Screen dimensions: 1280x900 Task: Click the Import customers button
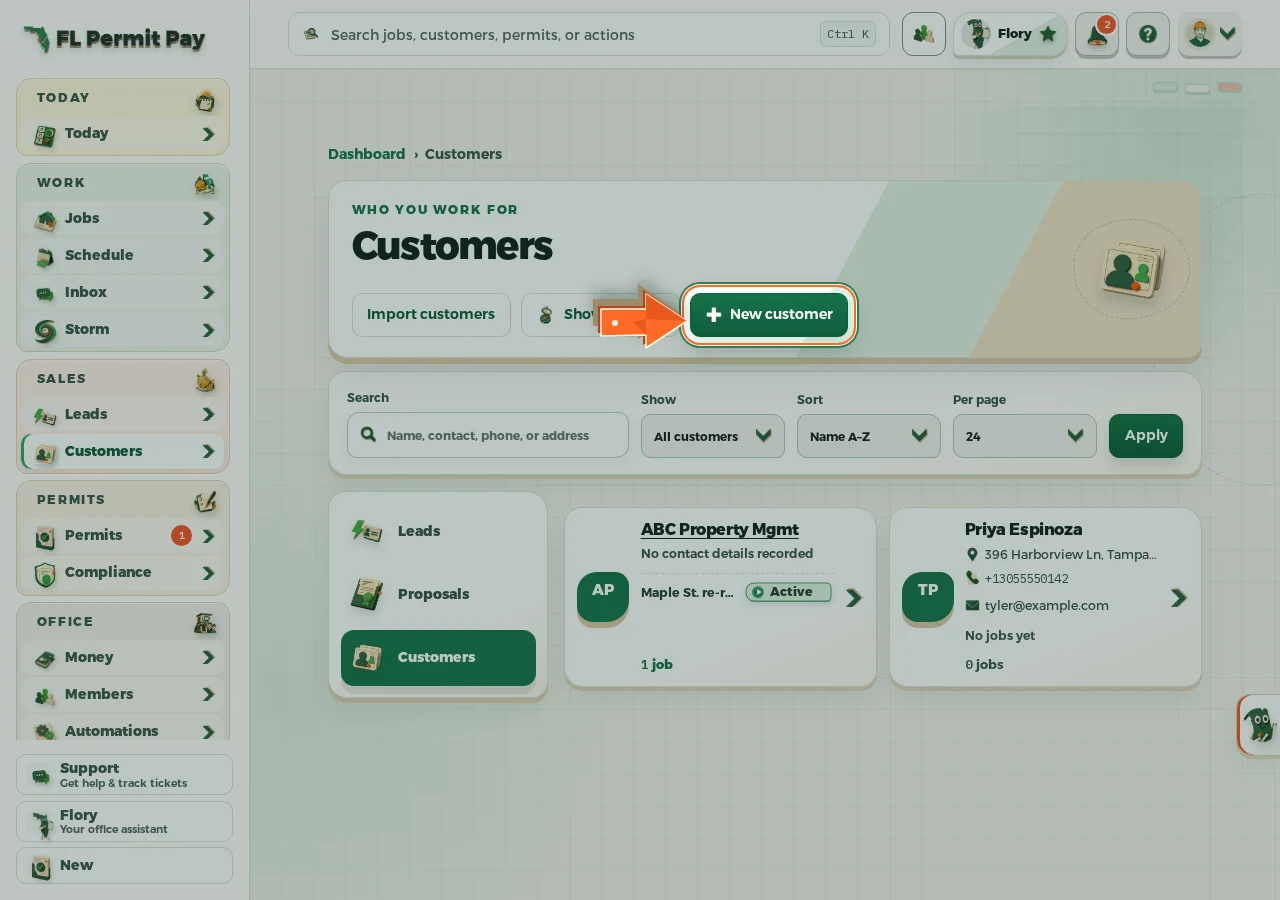pos(431,314)
